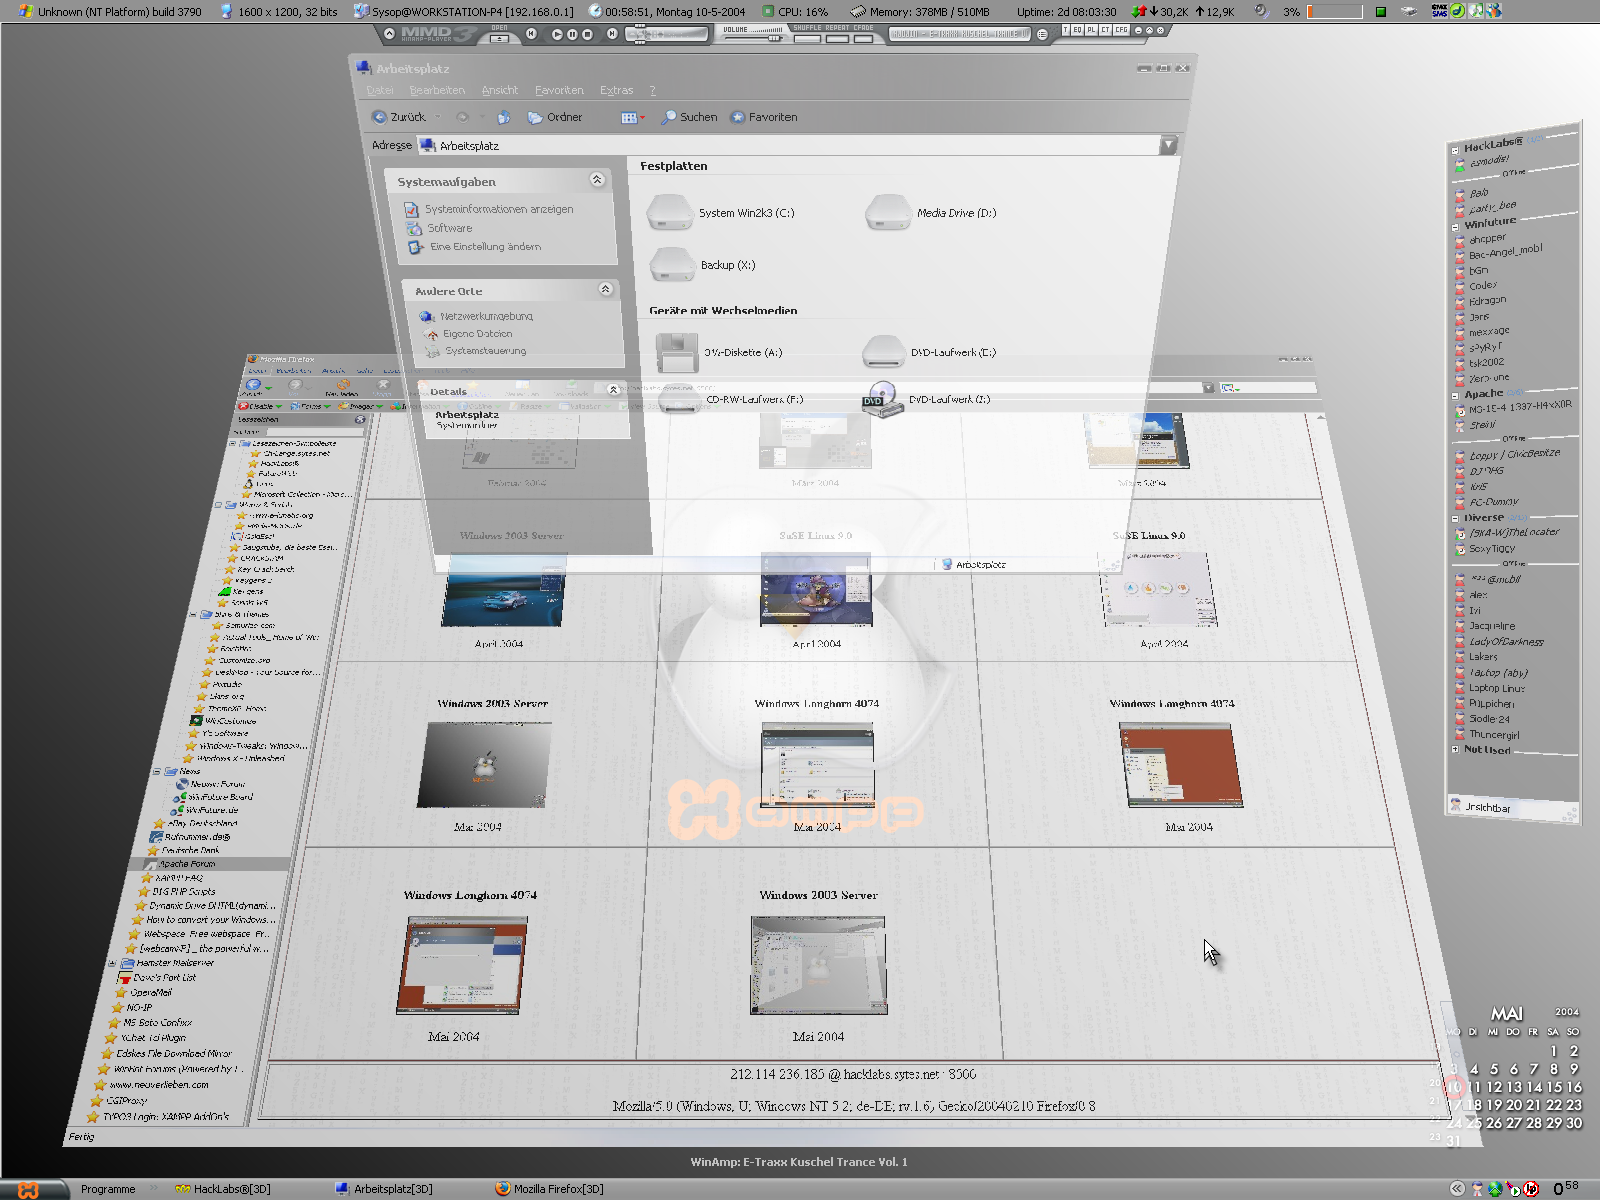Toggle the Winamp EQ window
Viewport: 1600px width, 1200px height.
[1078, 30]
